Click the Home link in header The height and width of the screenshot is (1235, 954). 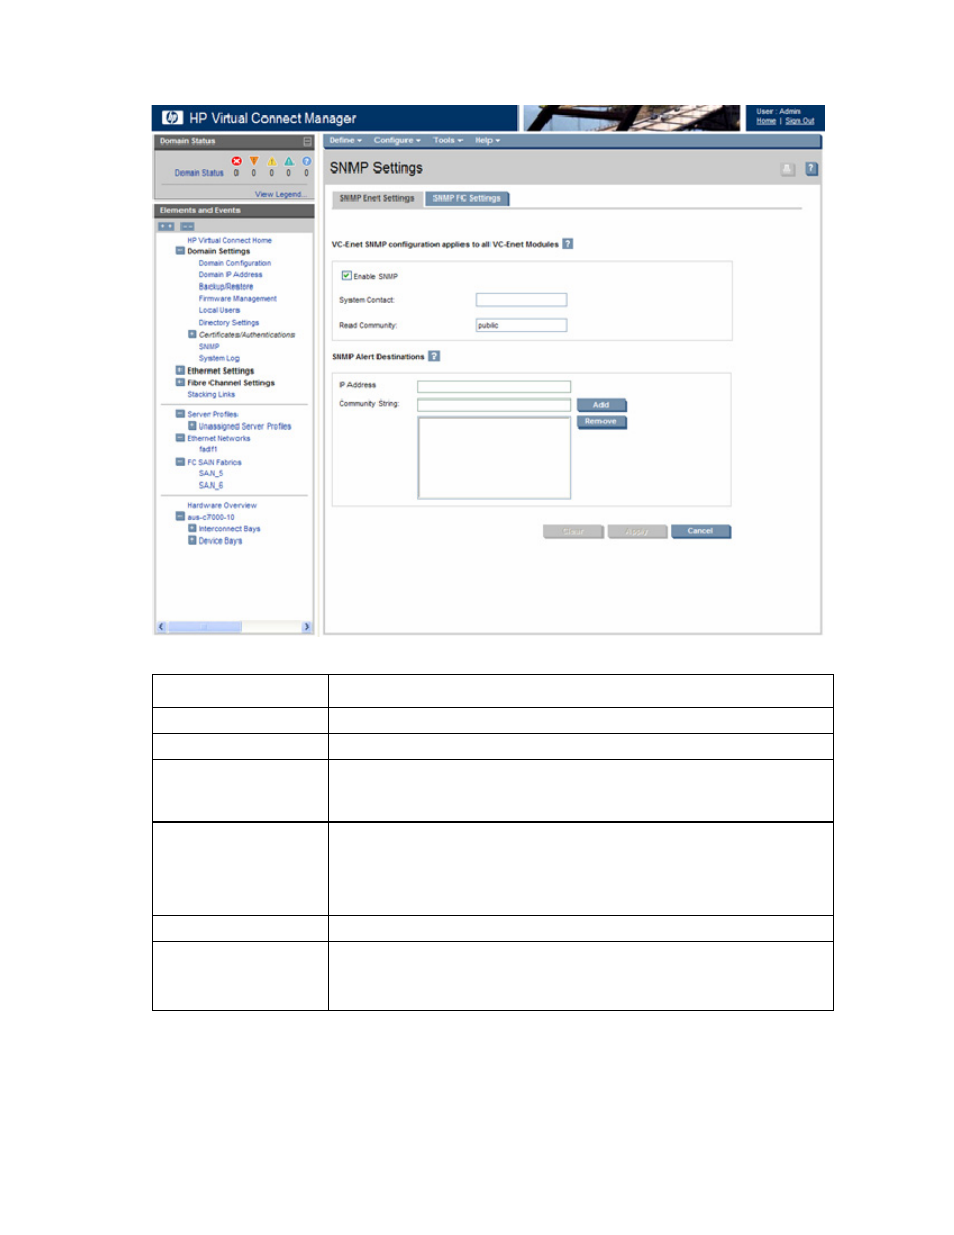pos(766,121)
